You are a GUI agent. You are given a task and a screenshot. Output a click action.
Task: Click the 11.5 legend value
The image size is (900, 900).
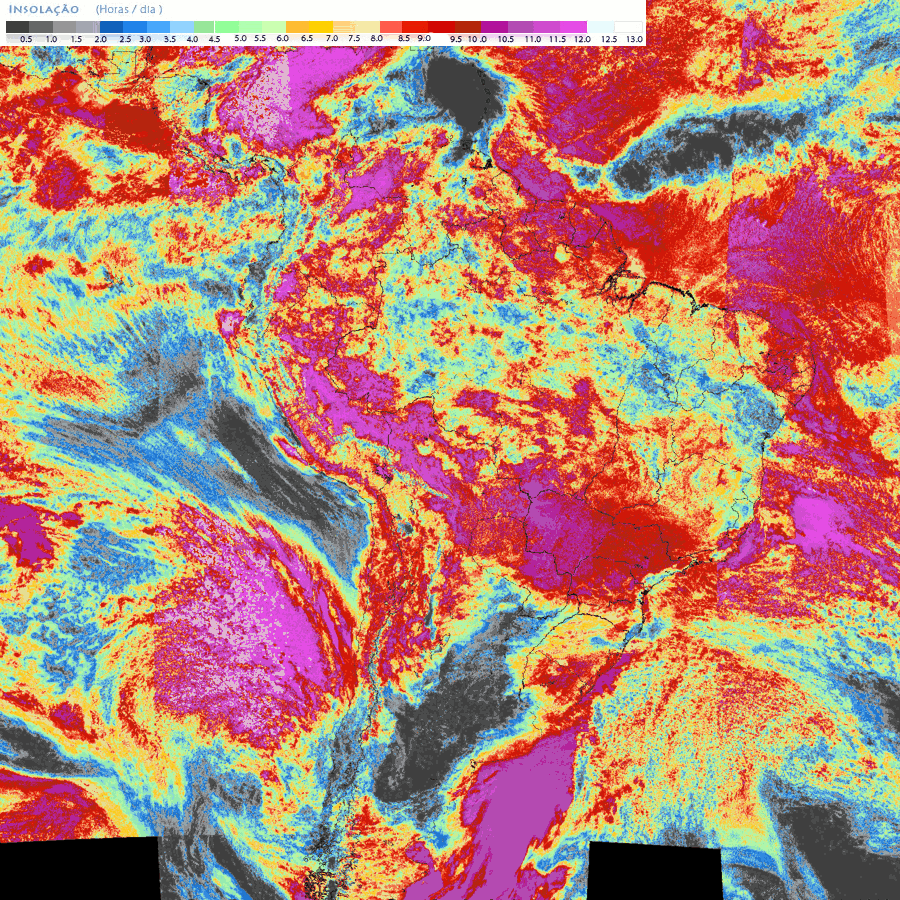(557, 39)
